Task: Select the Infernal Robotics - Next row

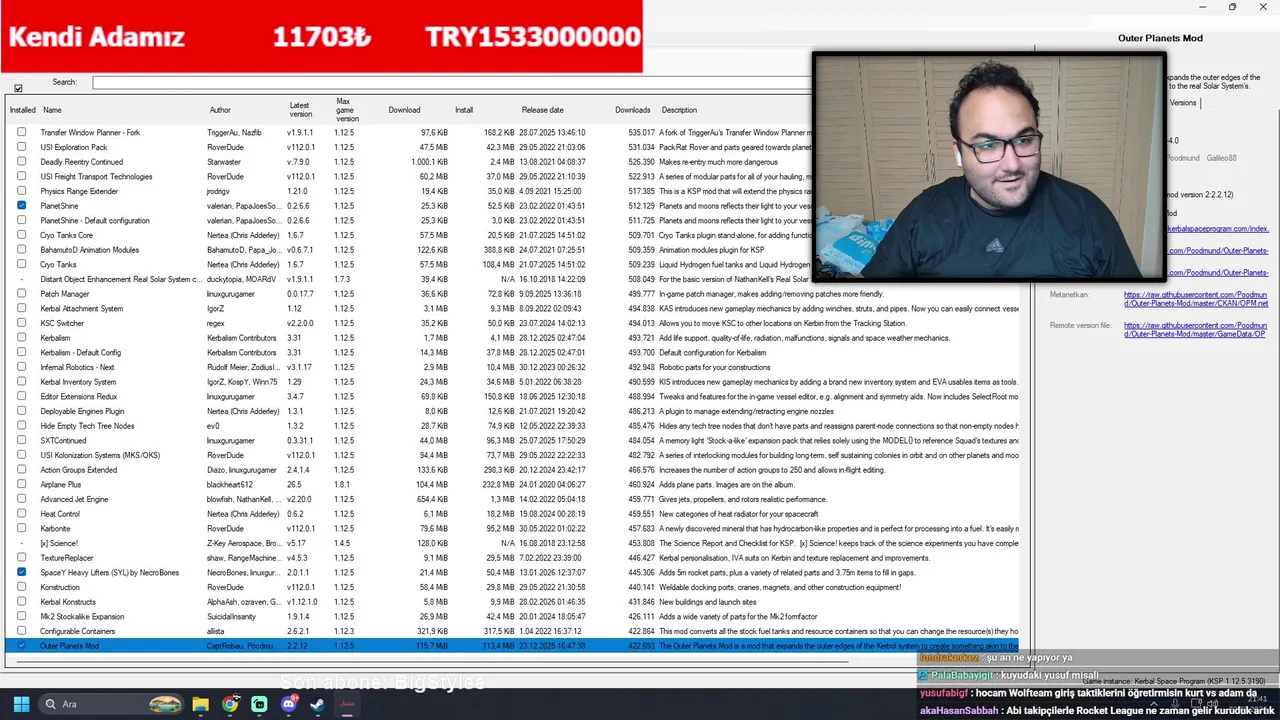Action: pyautogui.click(x=514, y=367)
